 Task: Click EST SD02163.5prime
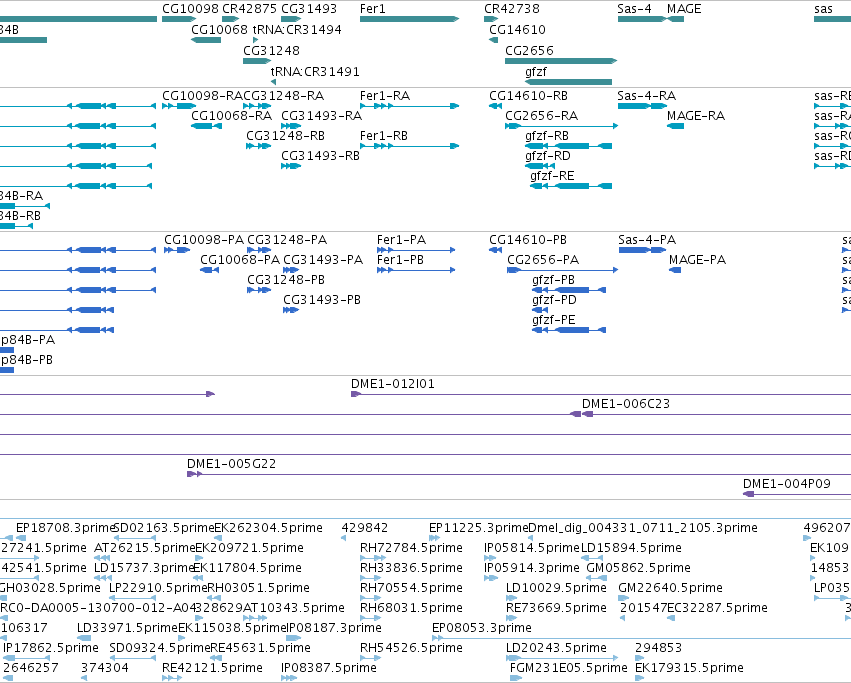[164, 528]
